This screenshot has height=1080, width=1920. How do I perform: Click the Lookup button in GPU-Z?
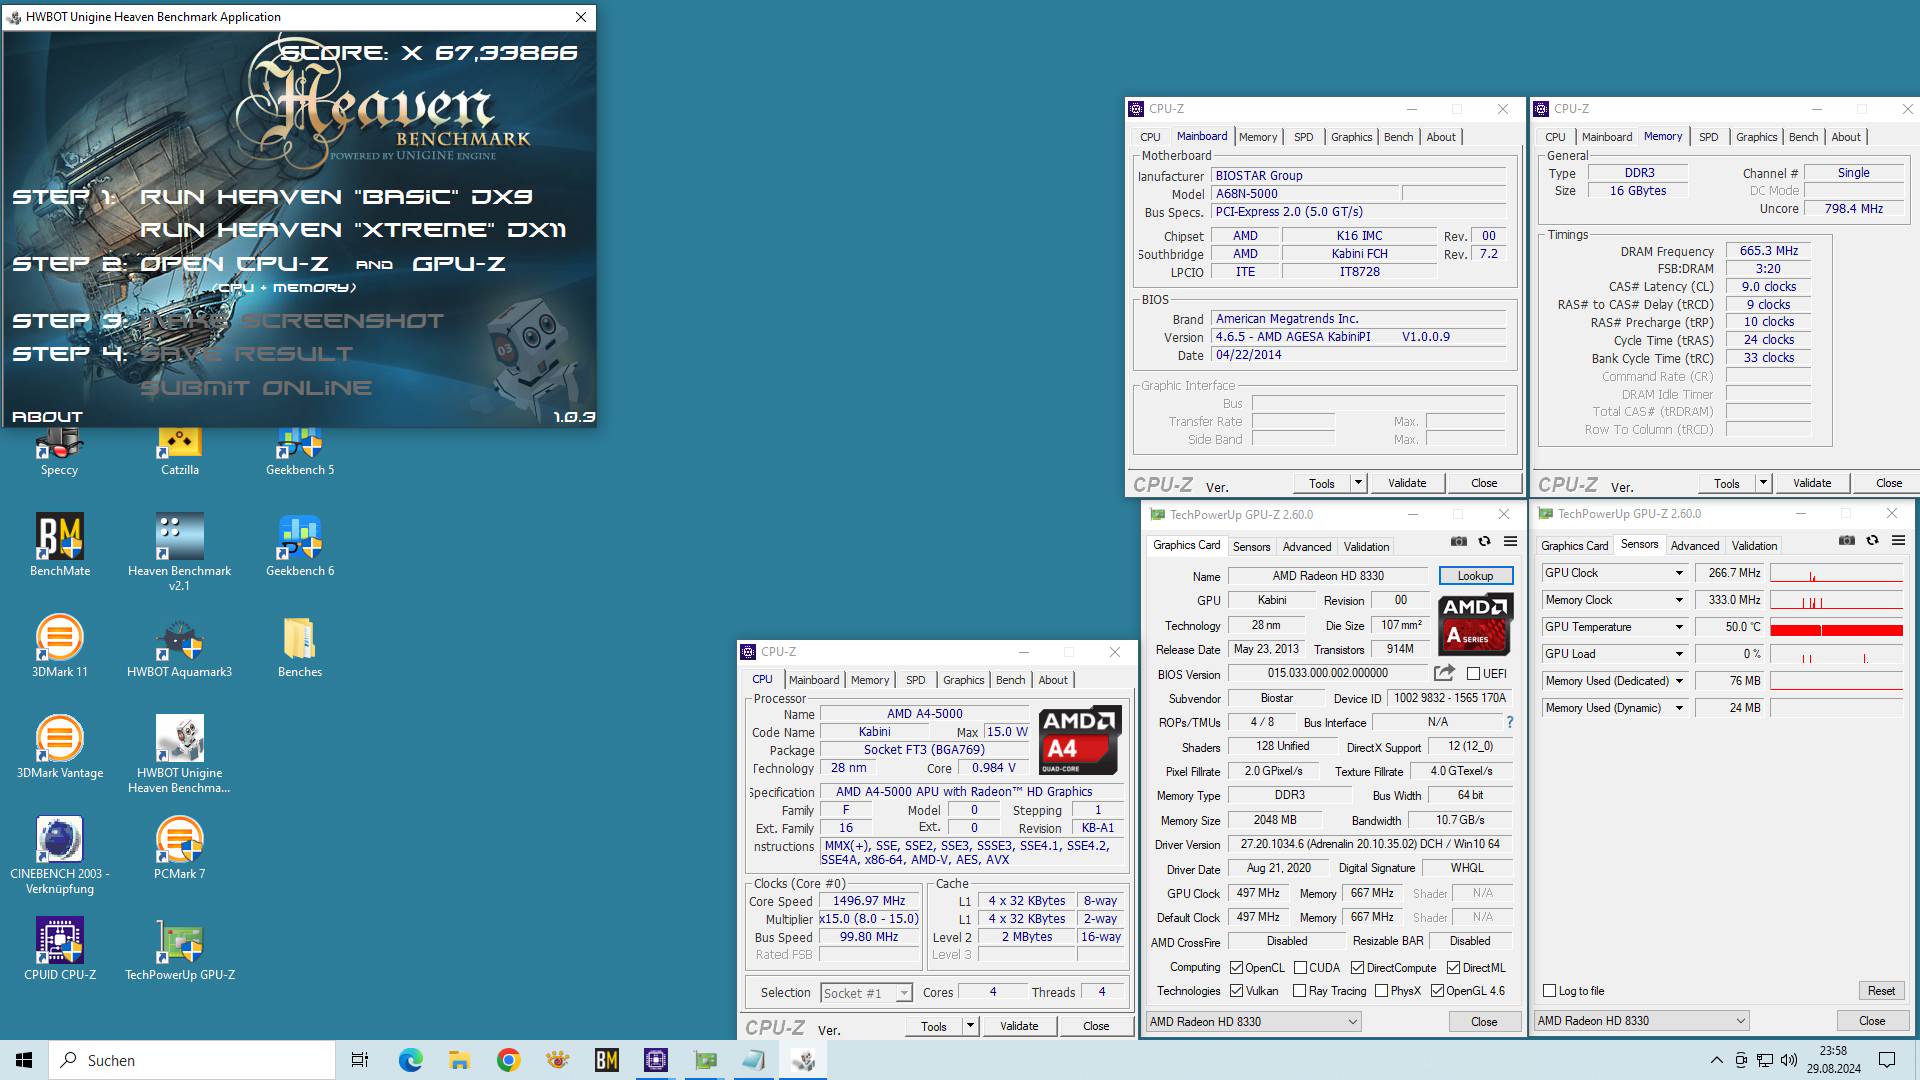pyautogui.click(x=1475, y=576)
